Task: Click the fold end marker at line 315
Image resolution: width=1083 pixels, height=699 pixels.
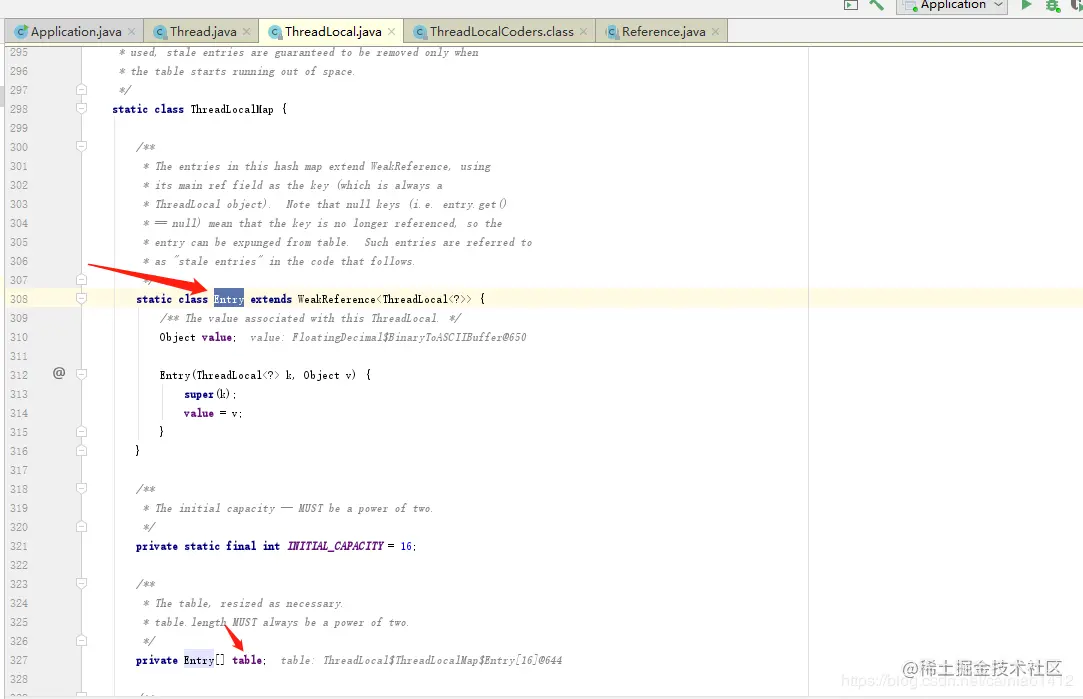Action: tap(82, 432)
